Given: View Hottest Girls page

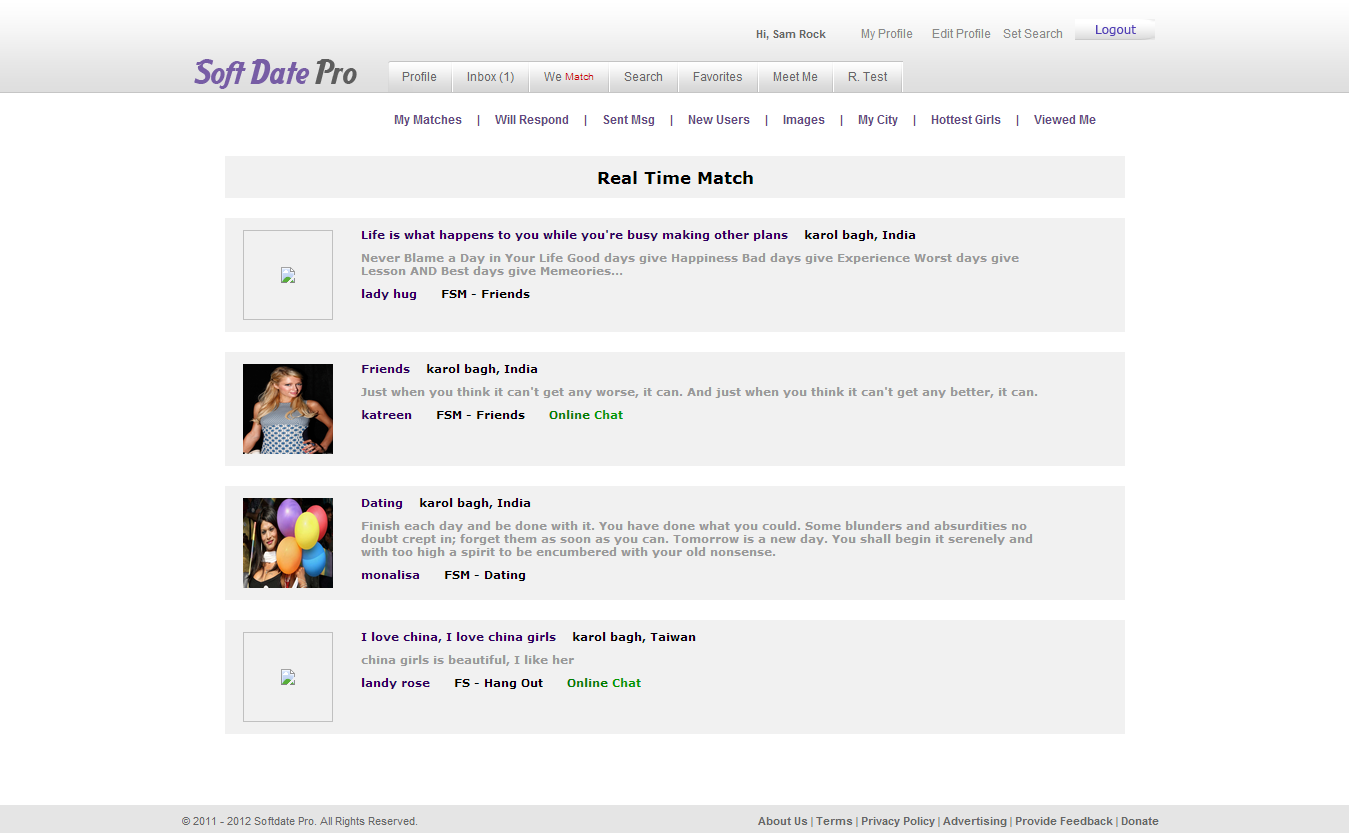Looking at the screenshot, I should (966, 120).
